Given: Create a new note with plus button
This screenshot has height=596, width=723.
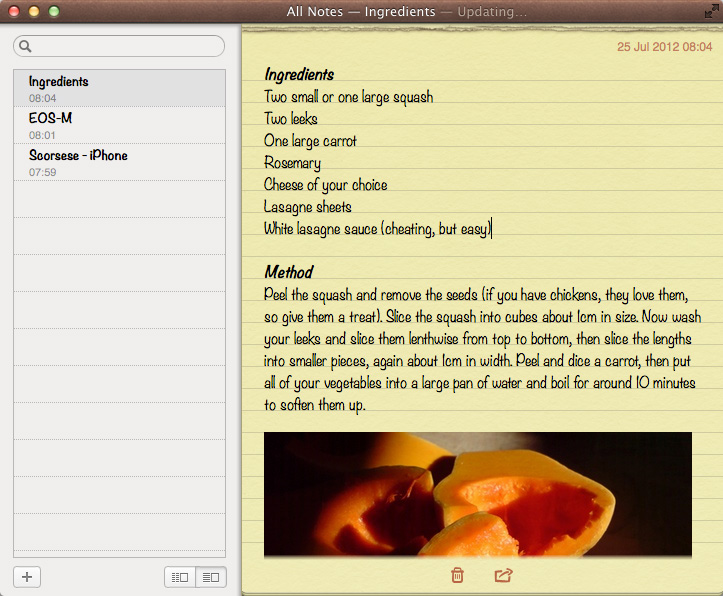Looking at the screenshot, I should click(27, 576).
